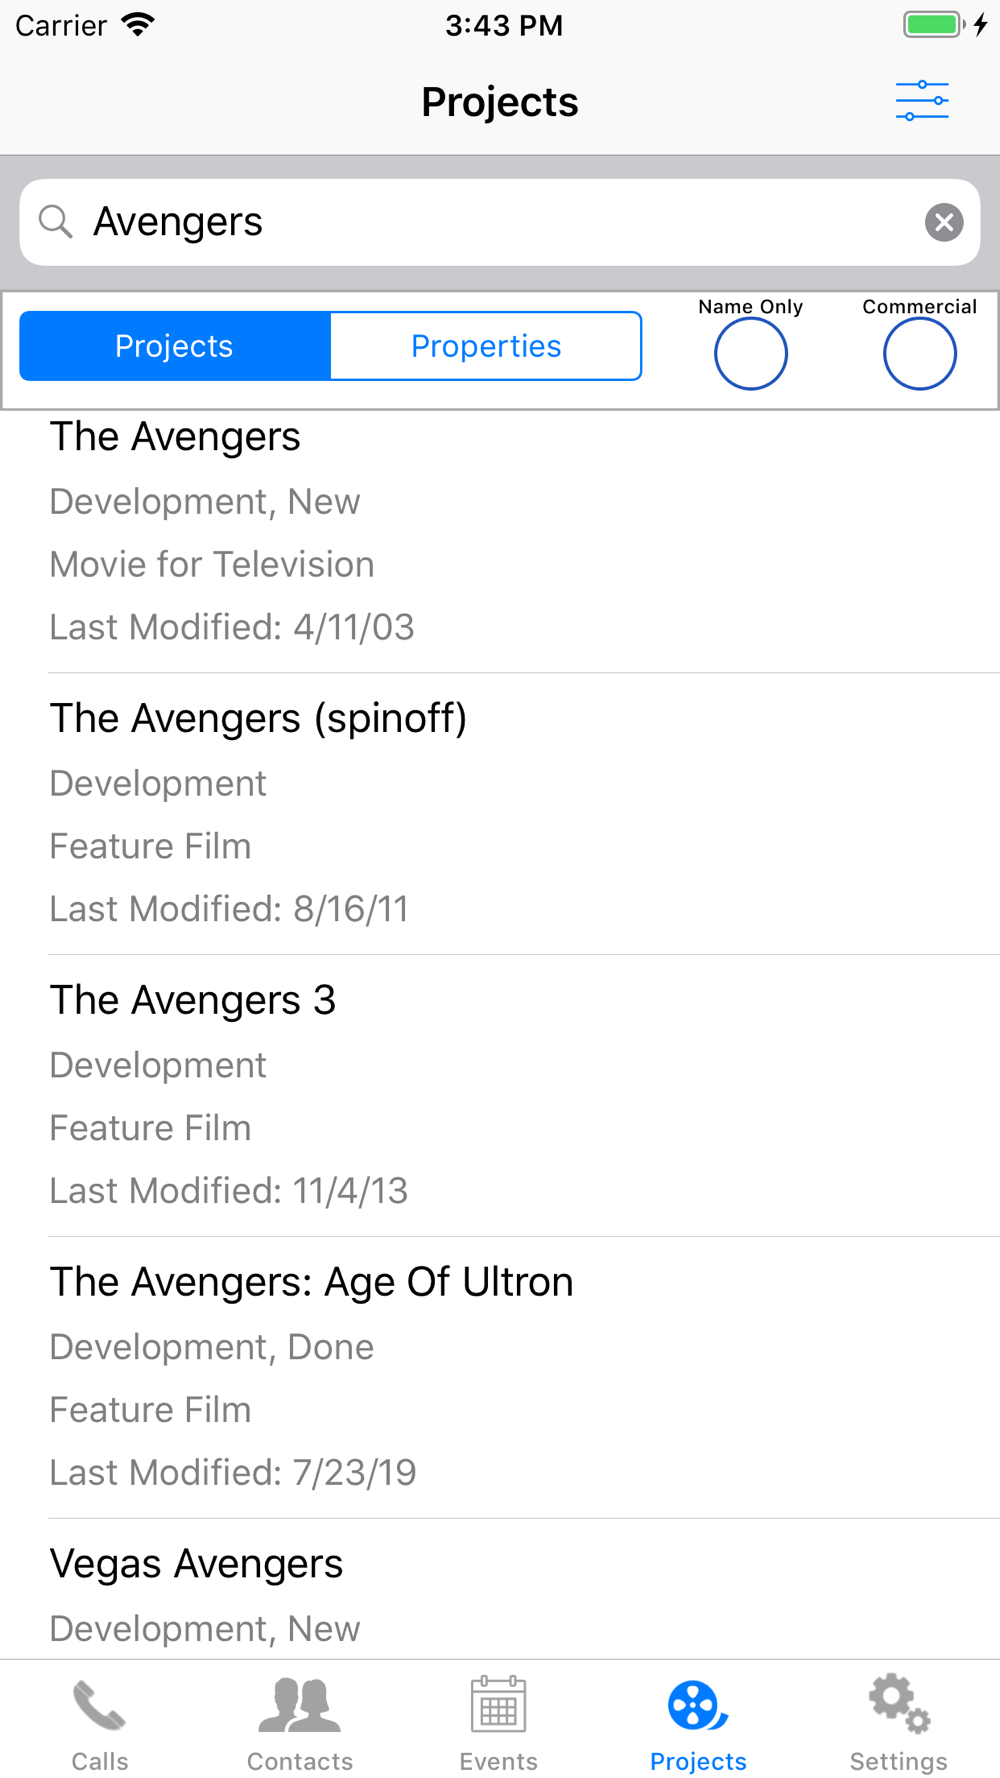Select the Projects film reel tab
Screen dimensions: 1000x1778
pos(698,1722)
